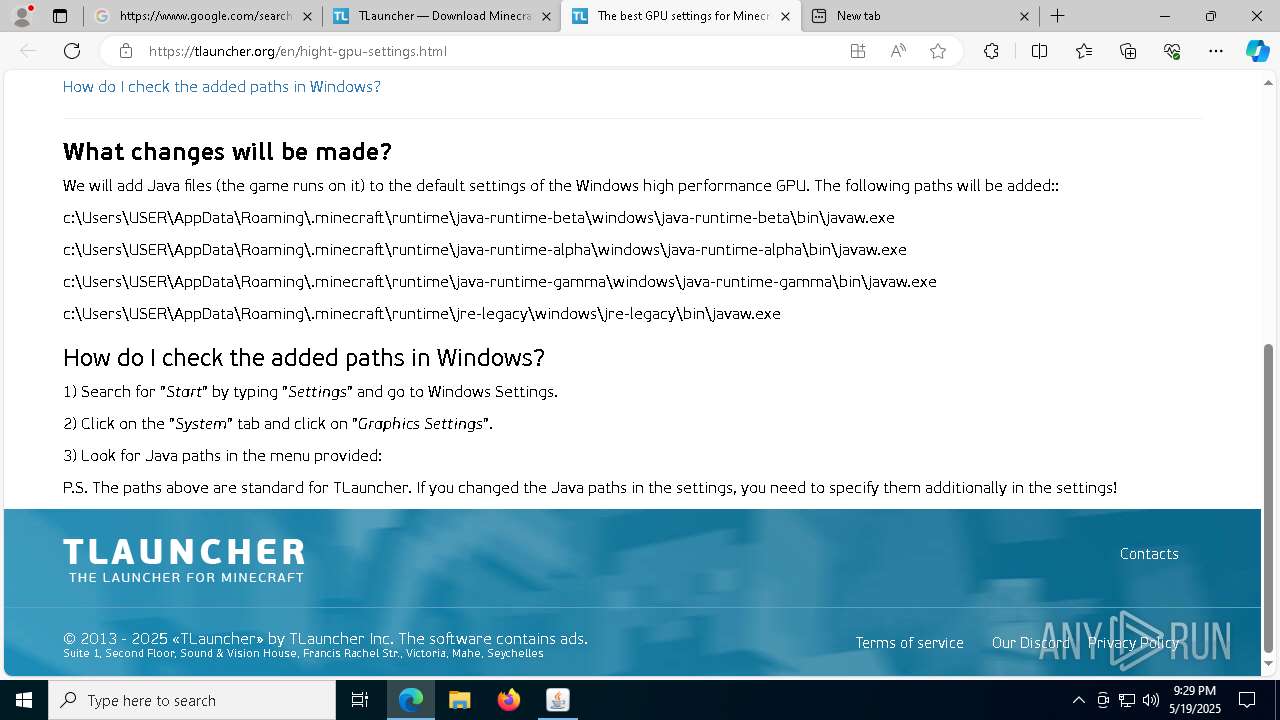Open the Edge profile avatar icon
This screenshot has height=720, width=1280.
21,16
